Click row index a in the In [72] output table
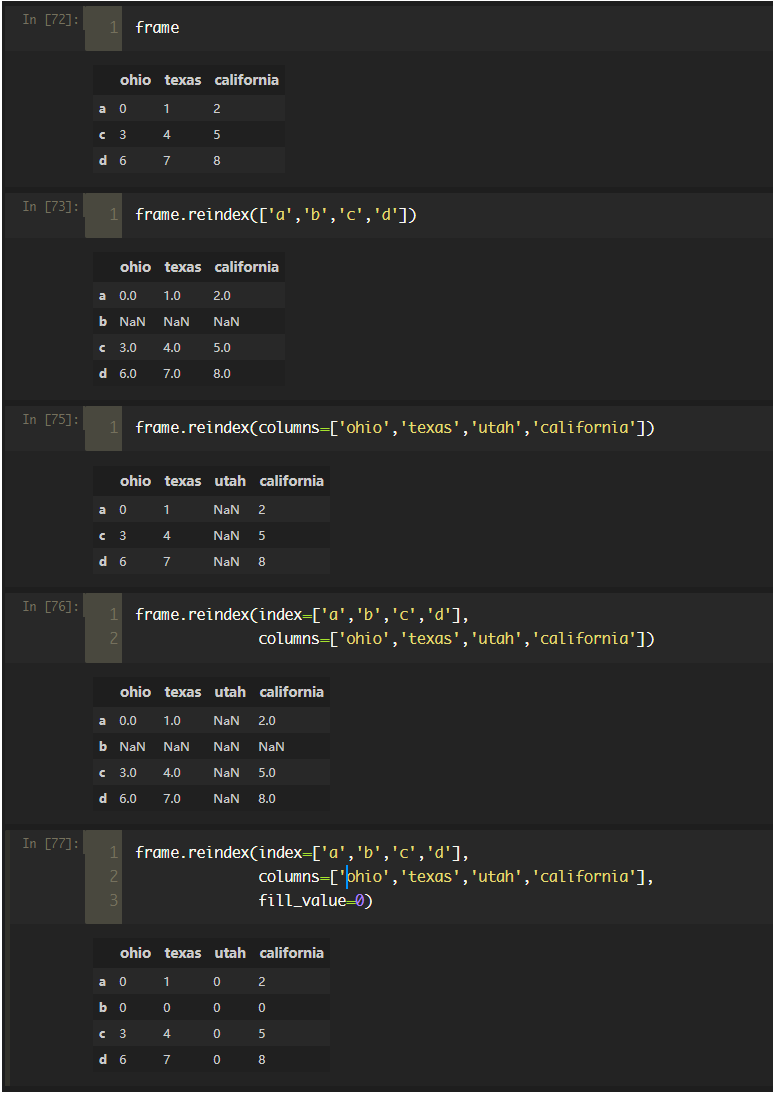This screenshot has width=773, height=1094. tap(103, 109)
